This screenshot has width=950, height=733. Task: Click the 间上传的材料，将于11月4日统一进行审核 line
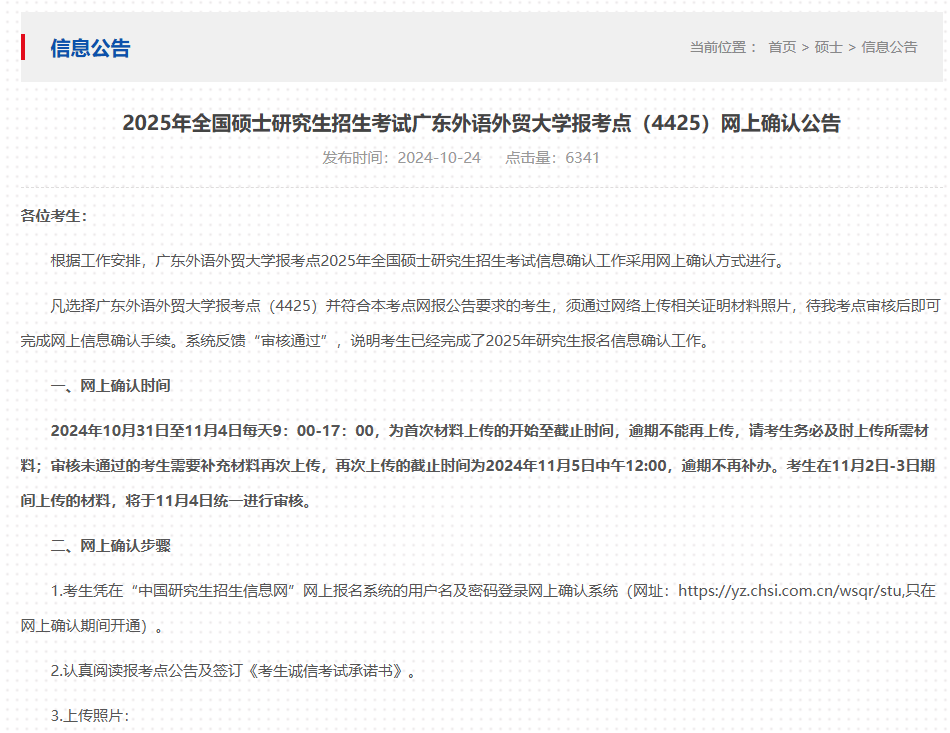coord(166,500)
